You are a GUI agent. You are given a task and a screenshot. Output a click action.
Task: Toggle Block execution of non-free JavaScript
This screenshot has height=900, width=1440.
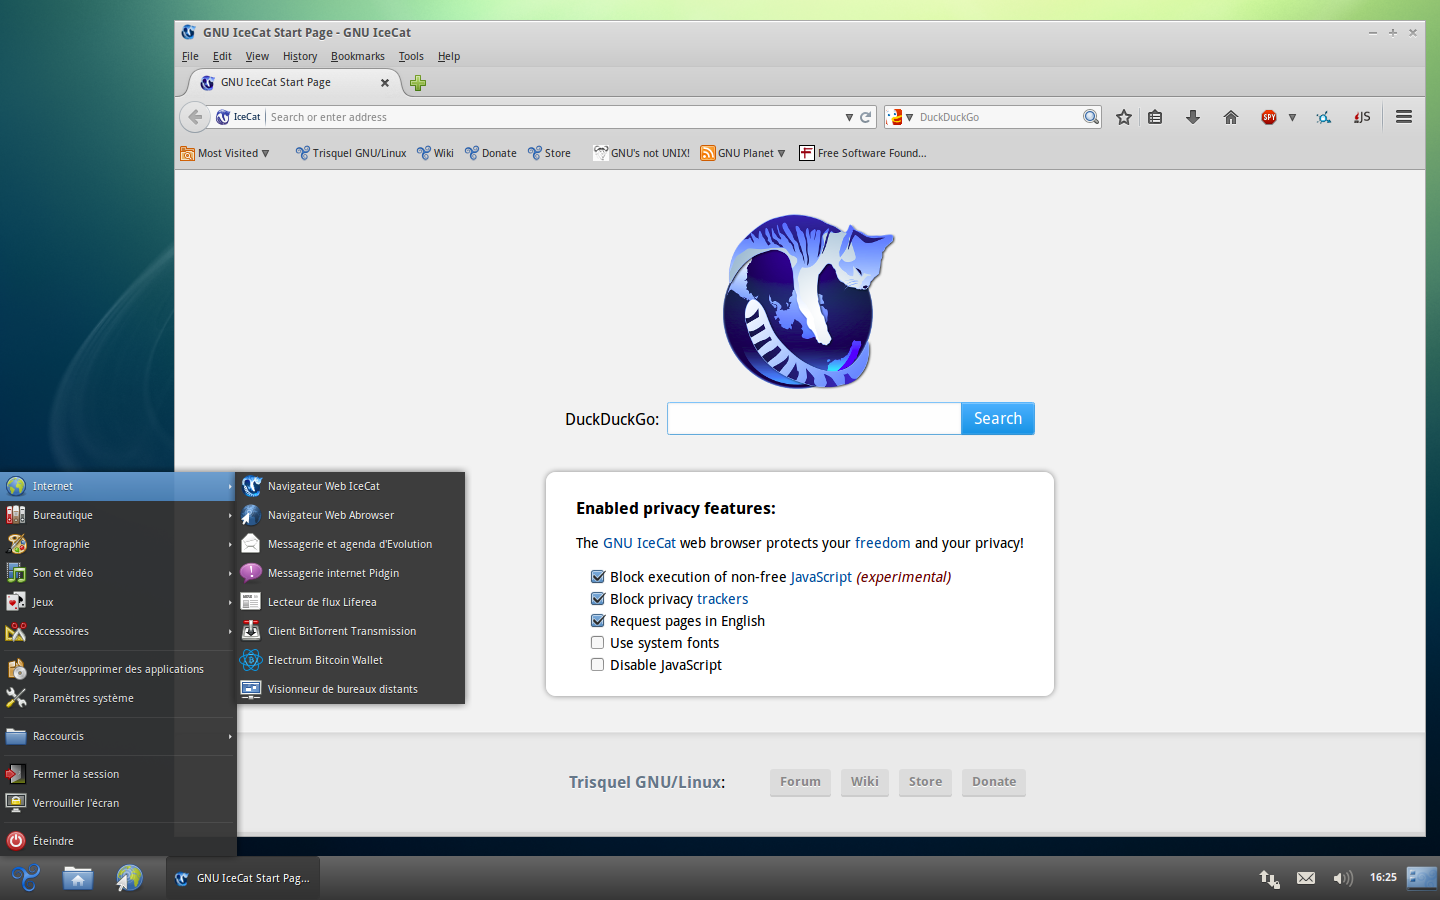(598, 577)
